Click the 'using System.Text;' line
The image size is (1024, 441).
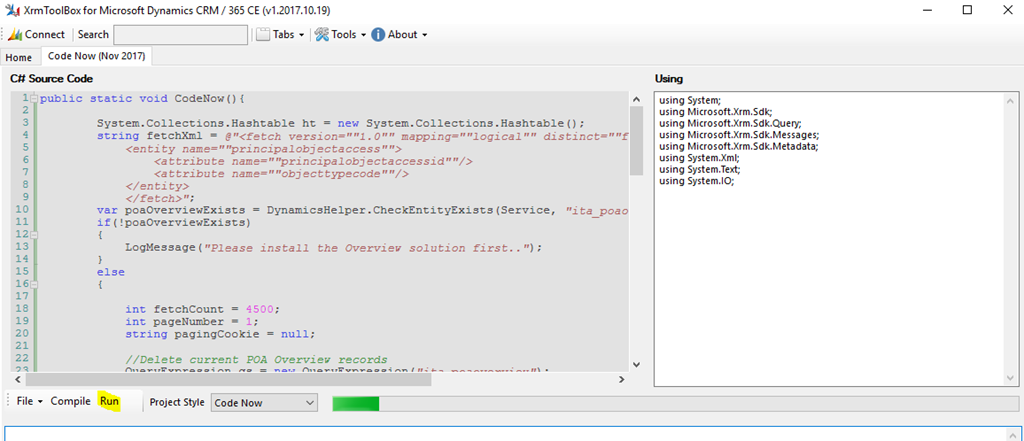[x=699, y=169]
